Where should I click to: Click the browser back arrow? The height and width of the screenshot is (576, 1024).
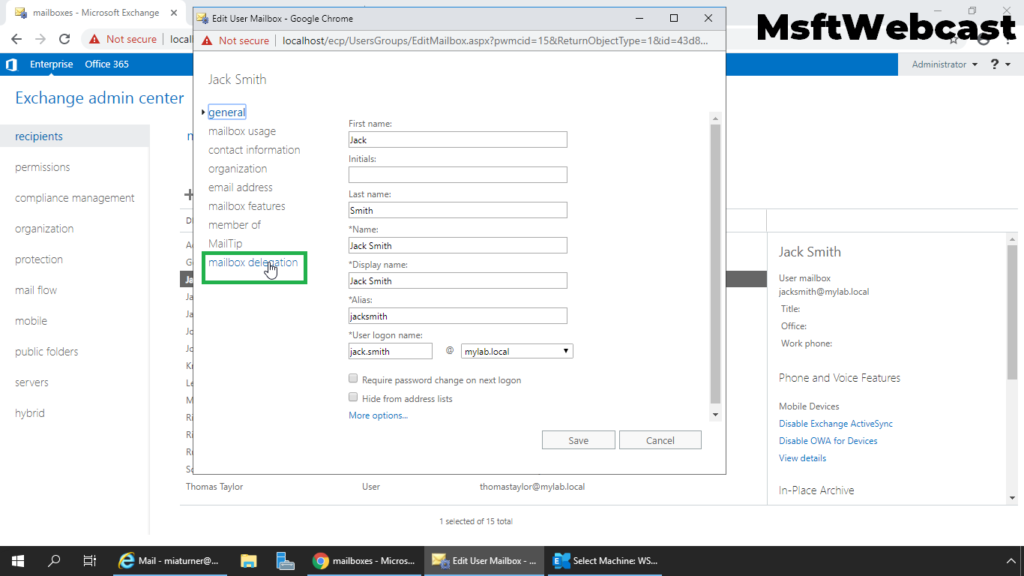16,39
